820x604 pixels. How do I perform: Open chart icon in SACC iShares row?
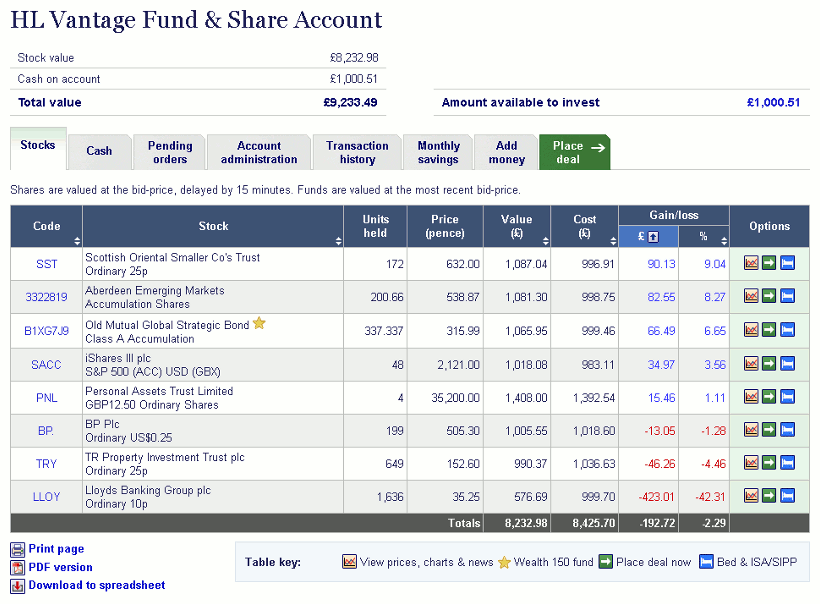click(x=751, y=363)
